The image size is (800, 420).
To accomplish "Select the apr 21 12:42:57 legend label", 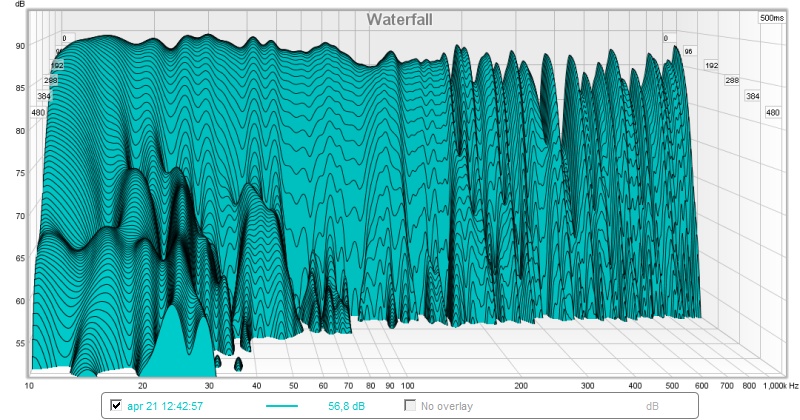I will 165,406.
